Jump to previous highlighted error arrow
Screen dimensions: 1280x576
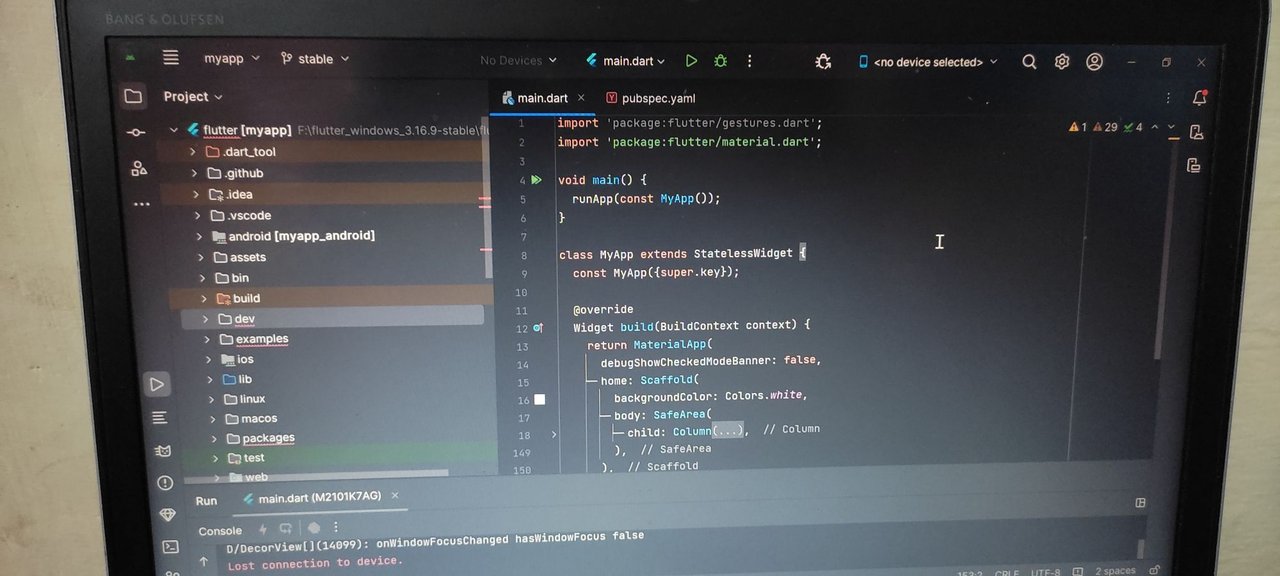(x=1155, y=128)
